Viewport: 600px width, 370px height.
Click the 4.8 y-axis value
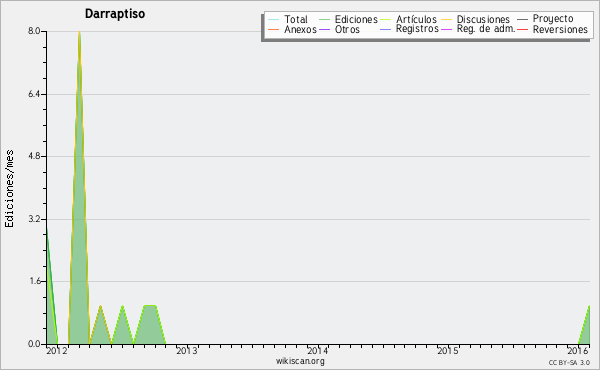pos(34,156)
